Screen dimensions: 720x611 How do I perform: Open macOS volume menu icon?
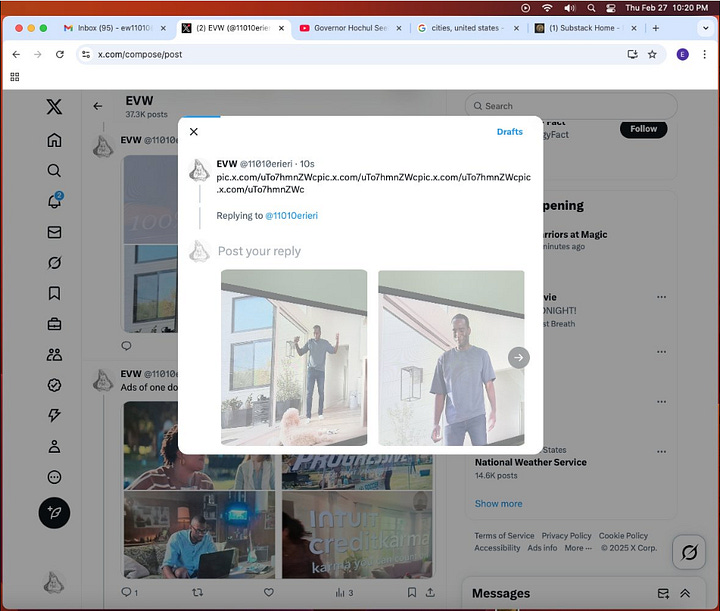569,8
